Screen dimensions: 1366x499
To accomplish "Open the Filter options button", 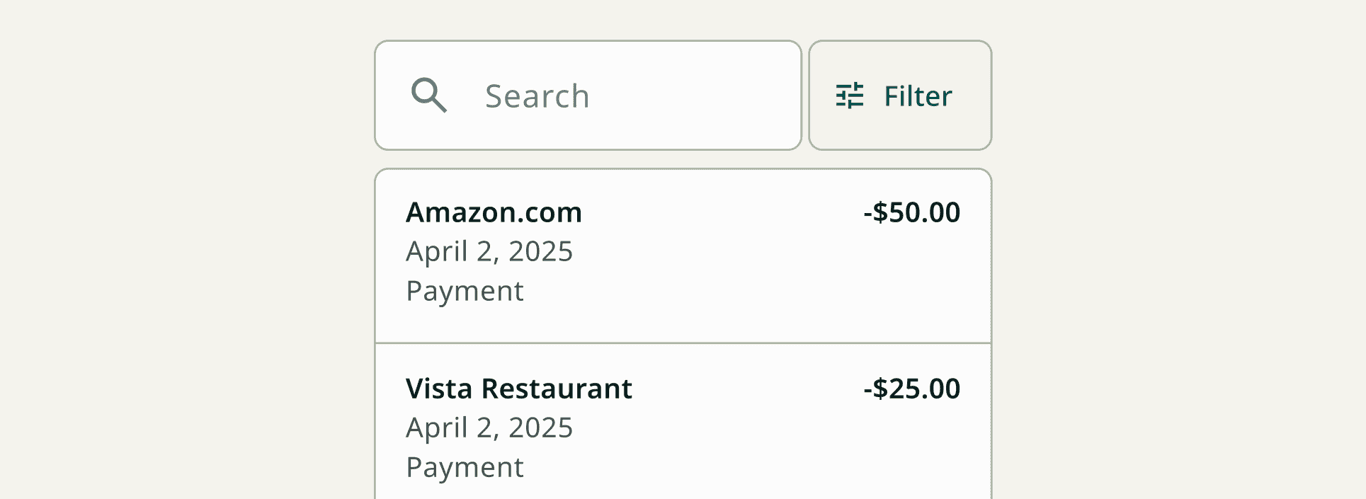I will click(x=900, y=95).
